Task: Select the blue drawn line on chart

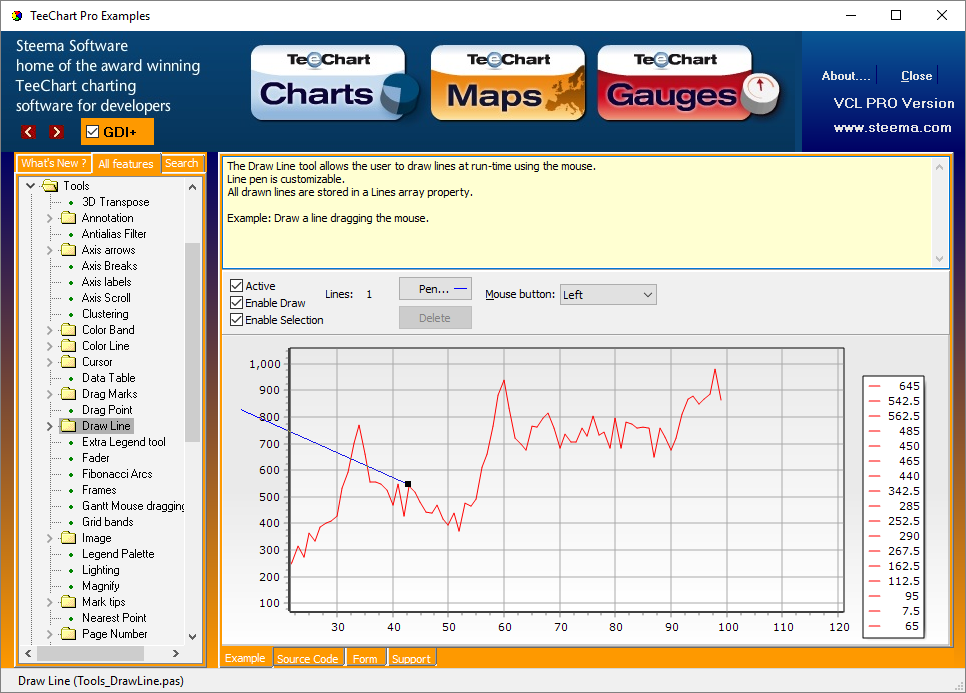Action: pos(324,447)
